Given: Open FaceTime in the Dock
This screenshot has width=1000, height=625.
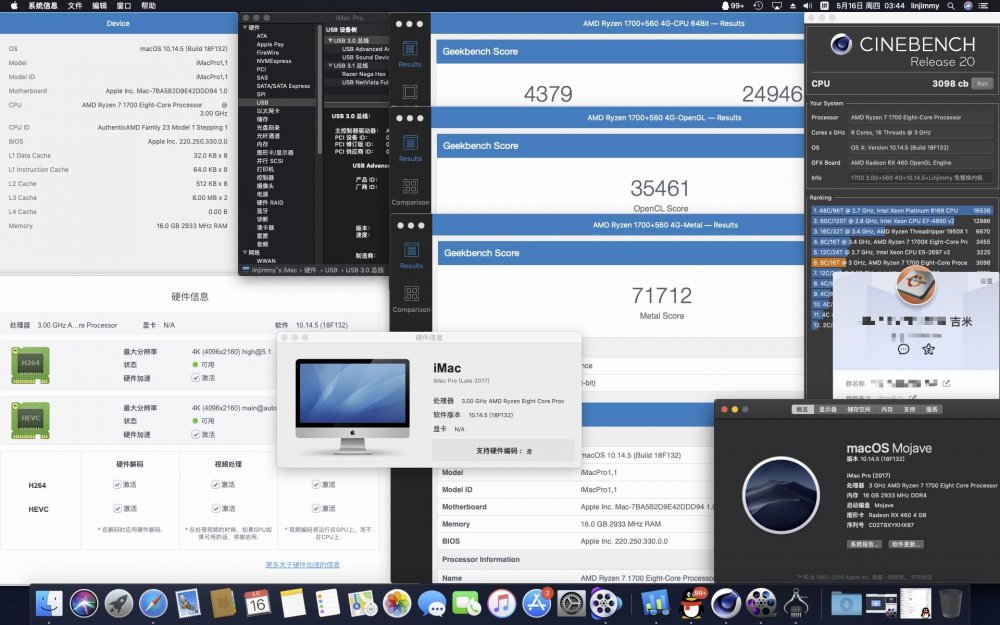Looking at the screenshot, I should (x=466, y=603).
